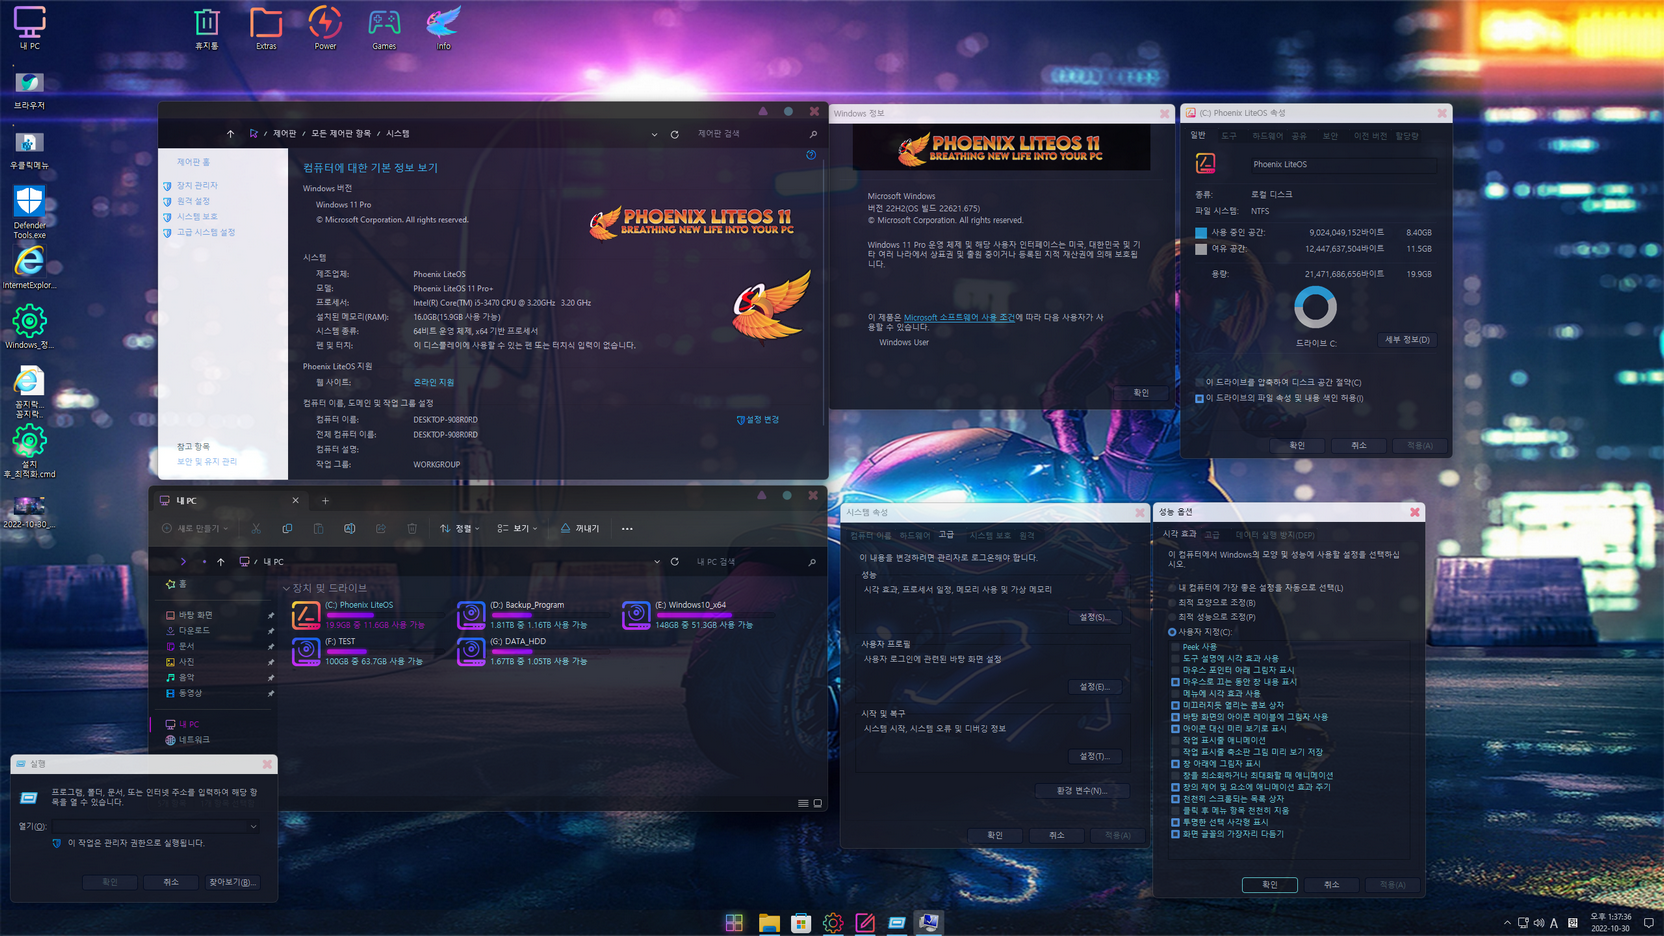Click the Copy icon in Explorer toolbar
The image size is (1664, 936).
point(287,528)
